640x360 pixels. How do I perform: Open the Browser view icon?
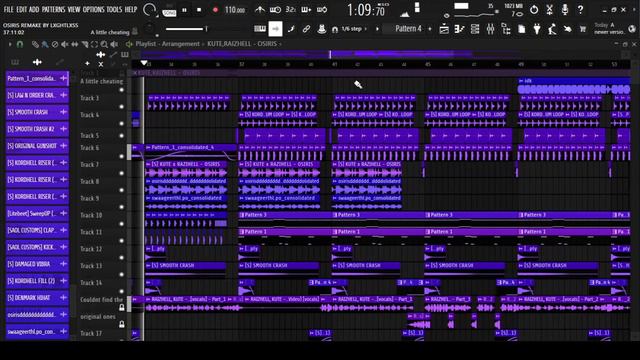coord(506,29)
